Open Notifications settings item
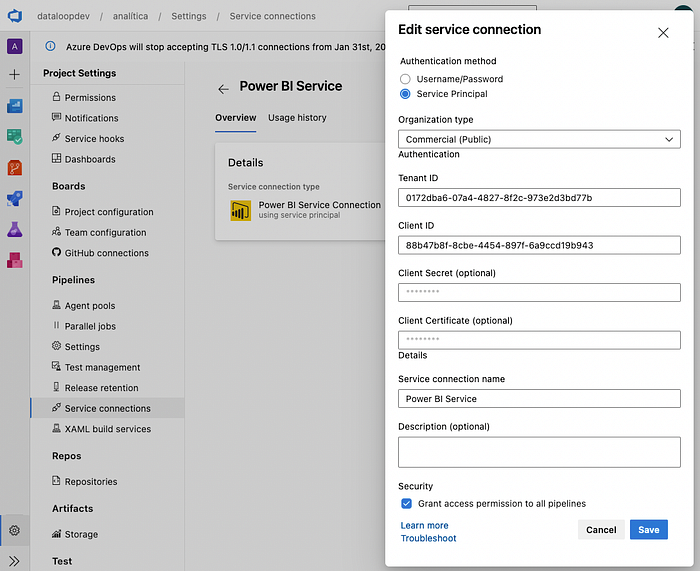The width and height of the screenshot is (700, 571). pyautogui.click(x=91, y=118)
